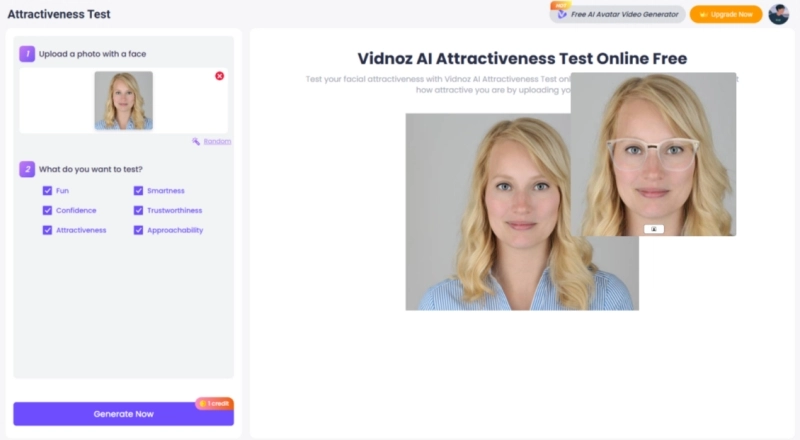Uncheck the Smartness checkbox

pos(138,190)
